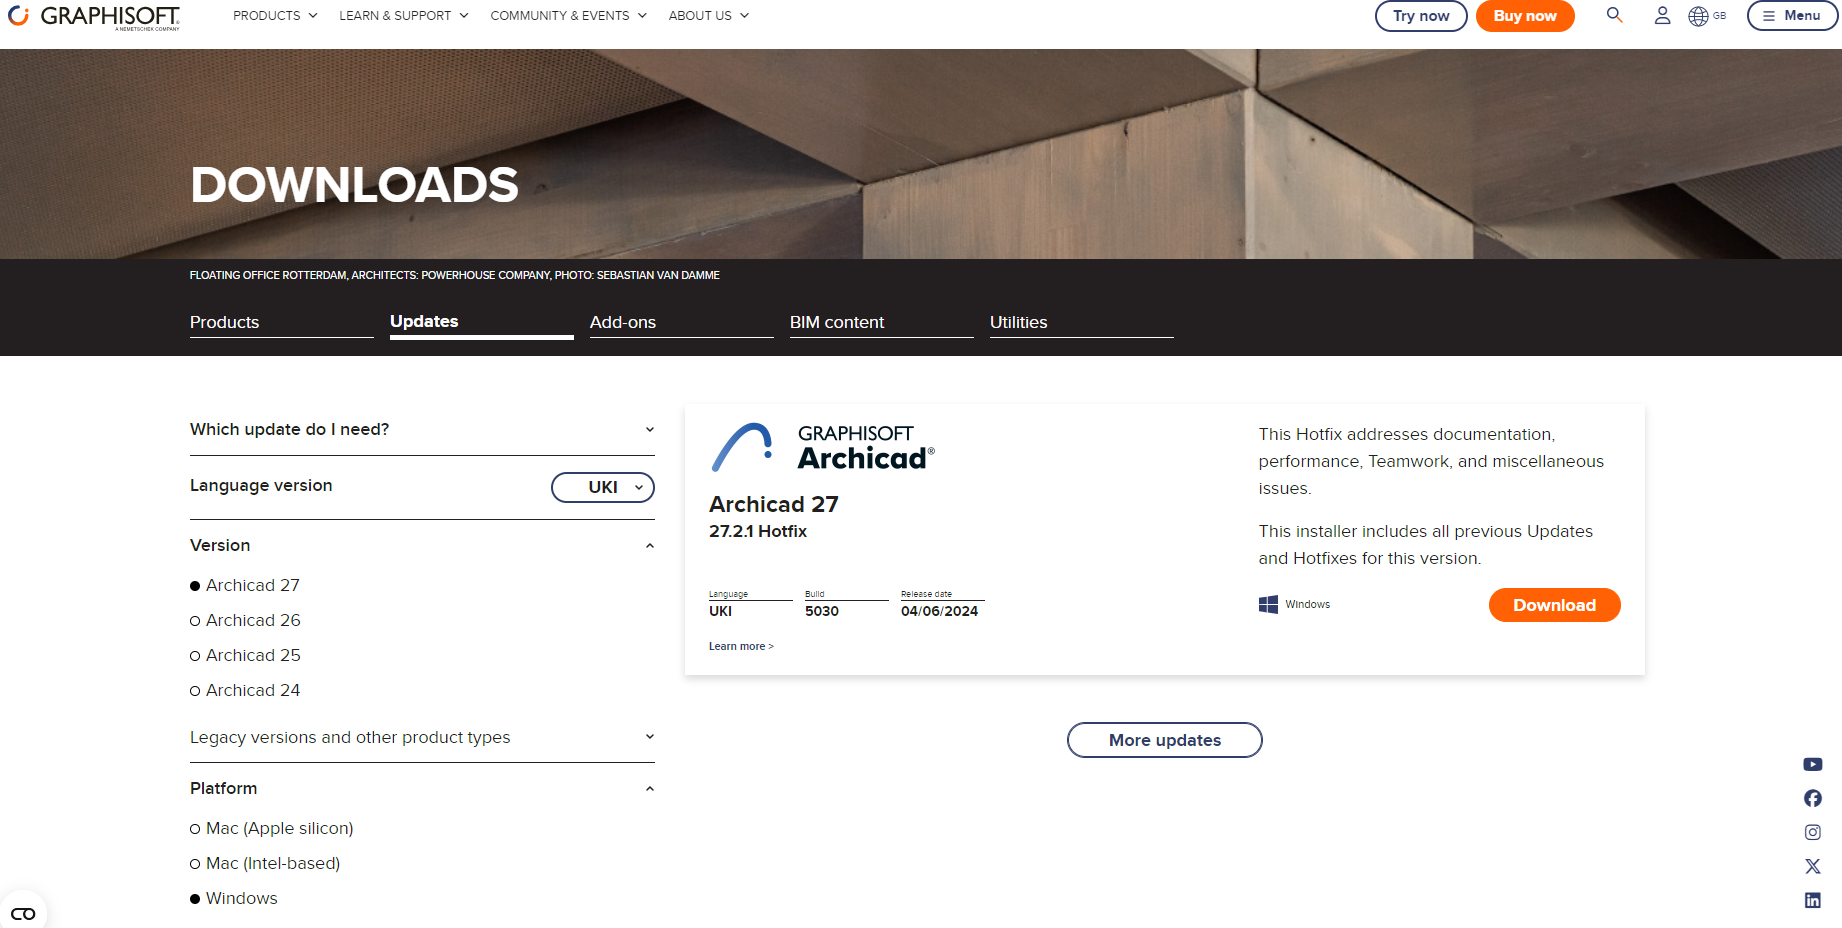This screenshot has width=1842, height=928.
Task: Open the user account icon
Action: pyautogui.click(x=1662, y=16)
